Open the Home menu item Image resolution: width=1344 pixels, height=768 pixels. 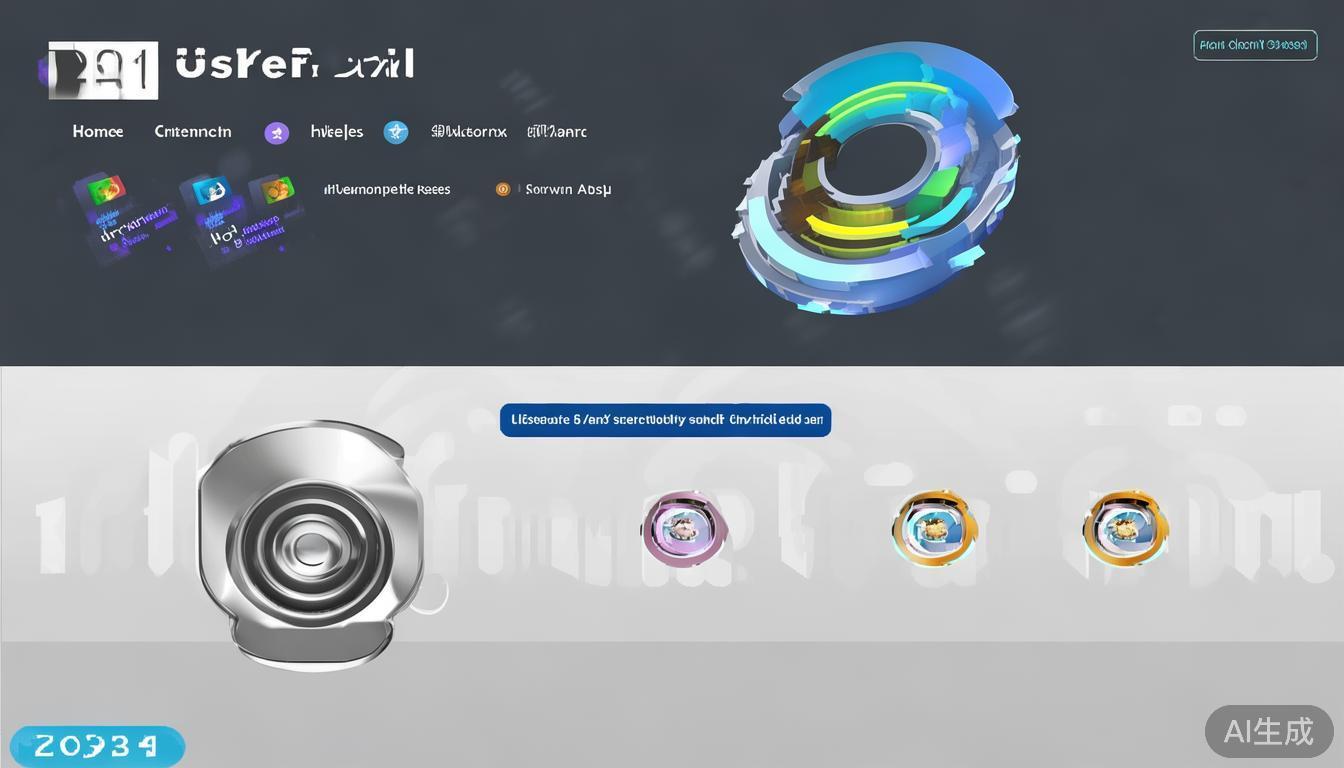pyautogui.click(x=98, y=132)
